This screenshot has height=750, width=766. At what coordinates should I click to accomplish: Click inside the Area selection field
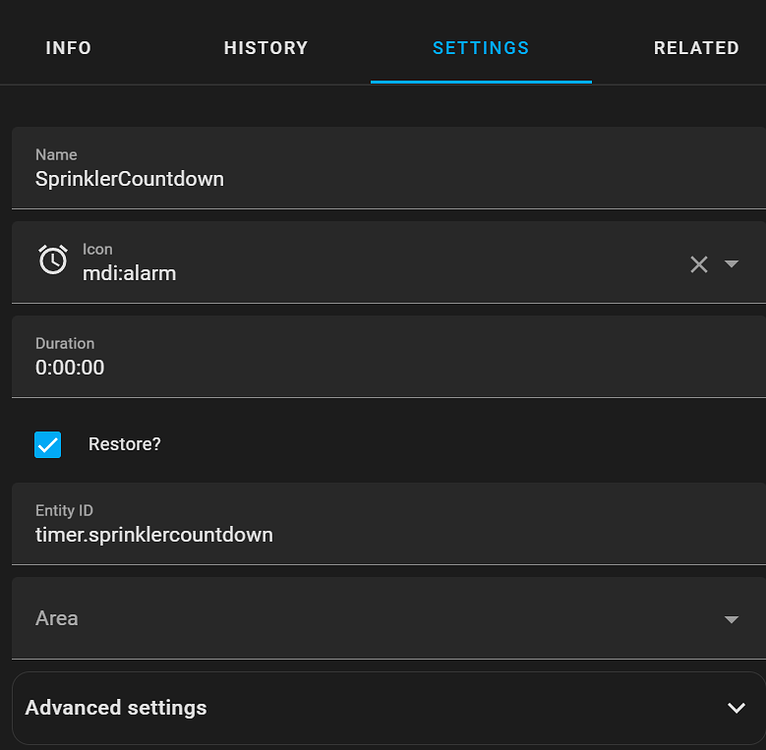389,618
